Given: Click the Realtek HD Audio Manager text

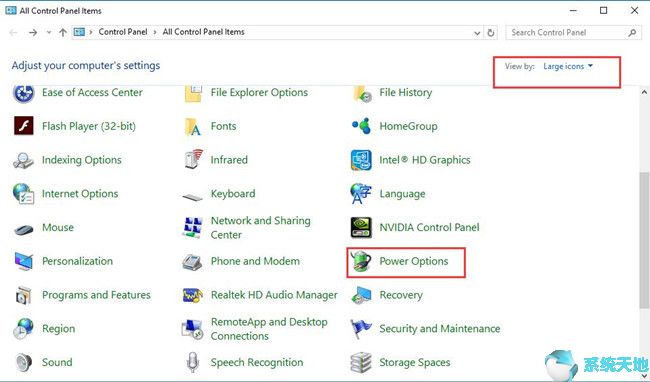Looking at the screenshot, I should (274, 295).
